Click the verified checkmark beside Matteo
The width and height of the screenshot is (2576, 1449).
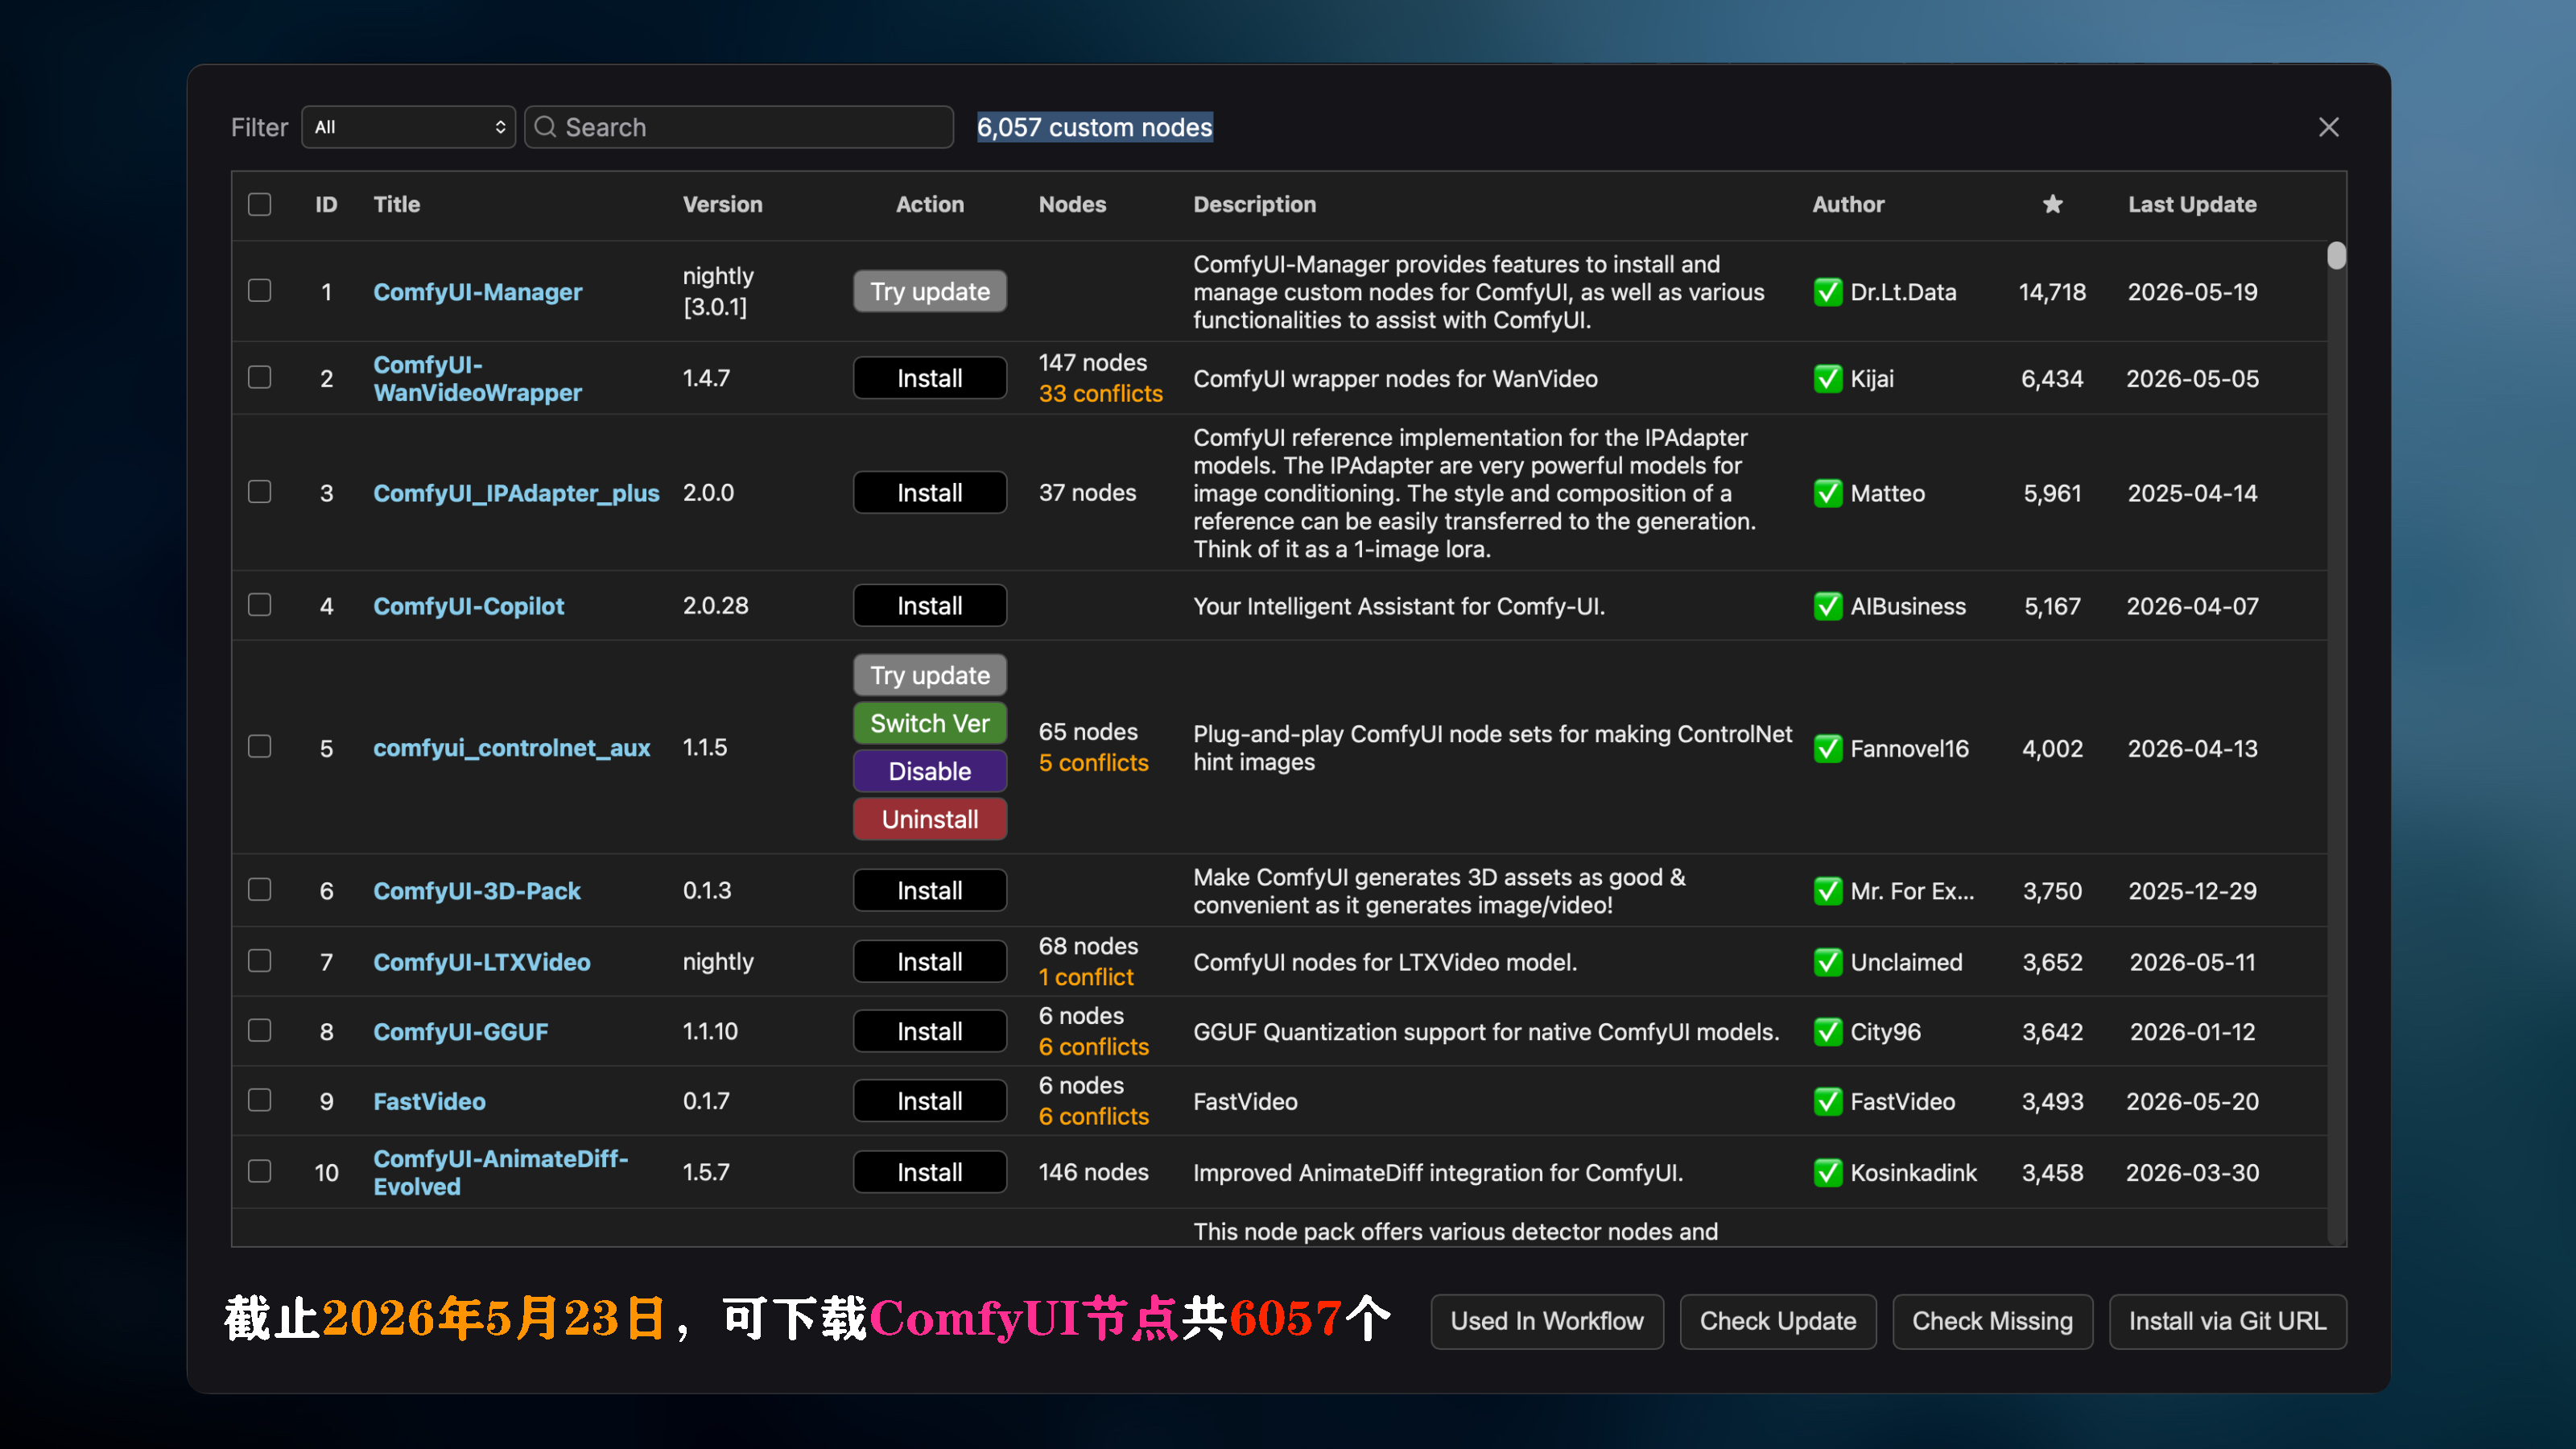[x=1827, y=493]
